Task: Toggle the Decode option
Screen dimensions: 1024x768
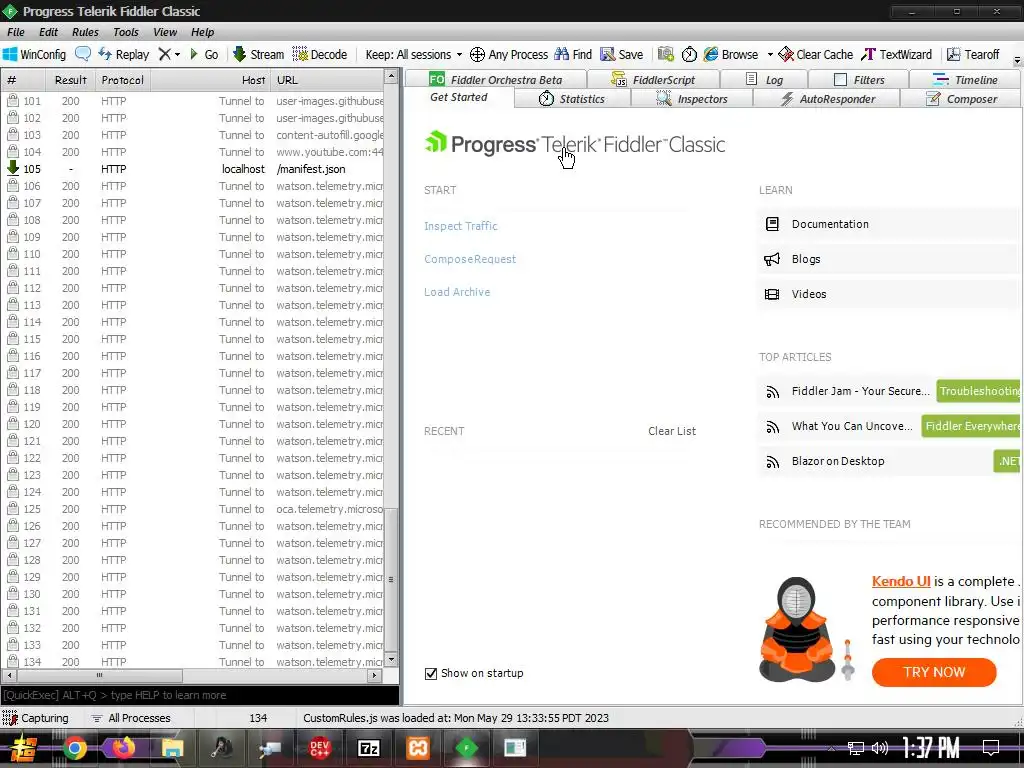Action: tap(319, 54)
